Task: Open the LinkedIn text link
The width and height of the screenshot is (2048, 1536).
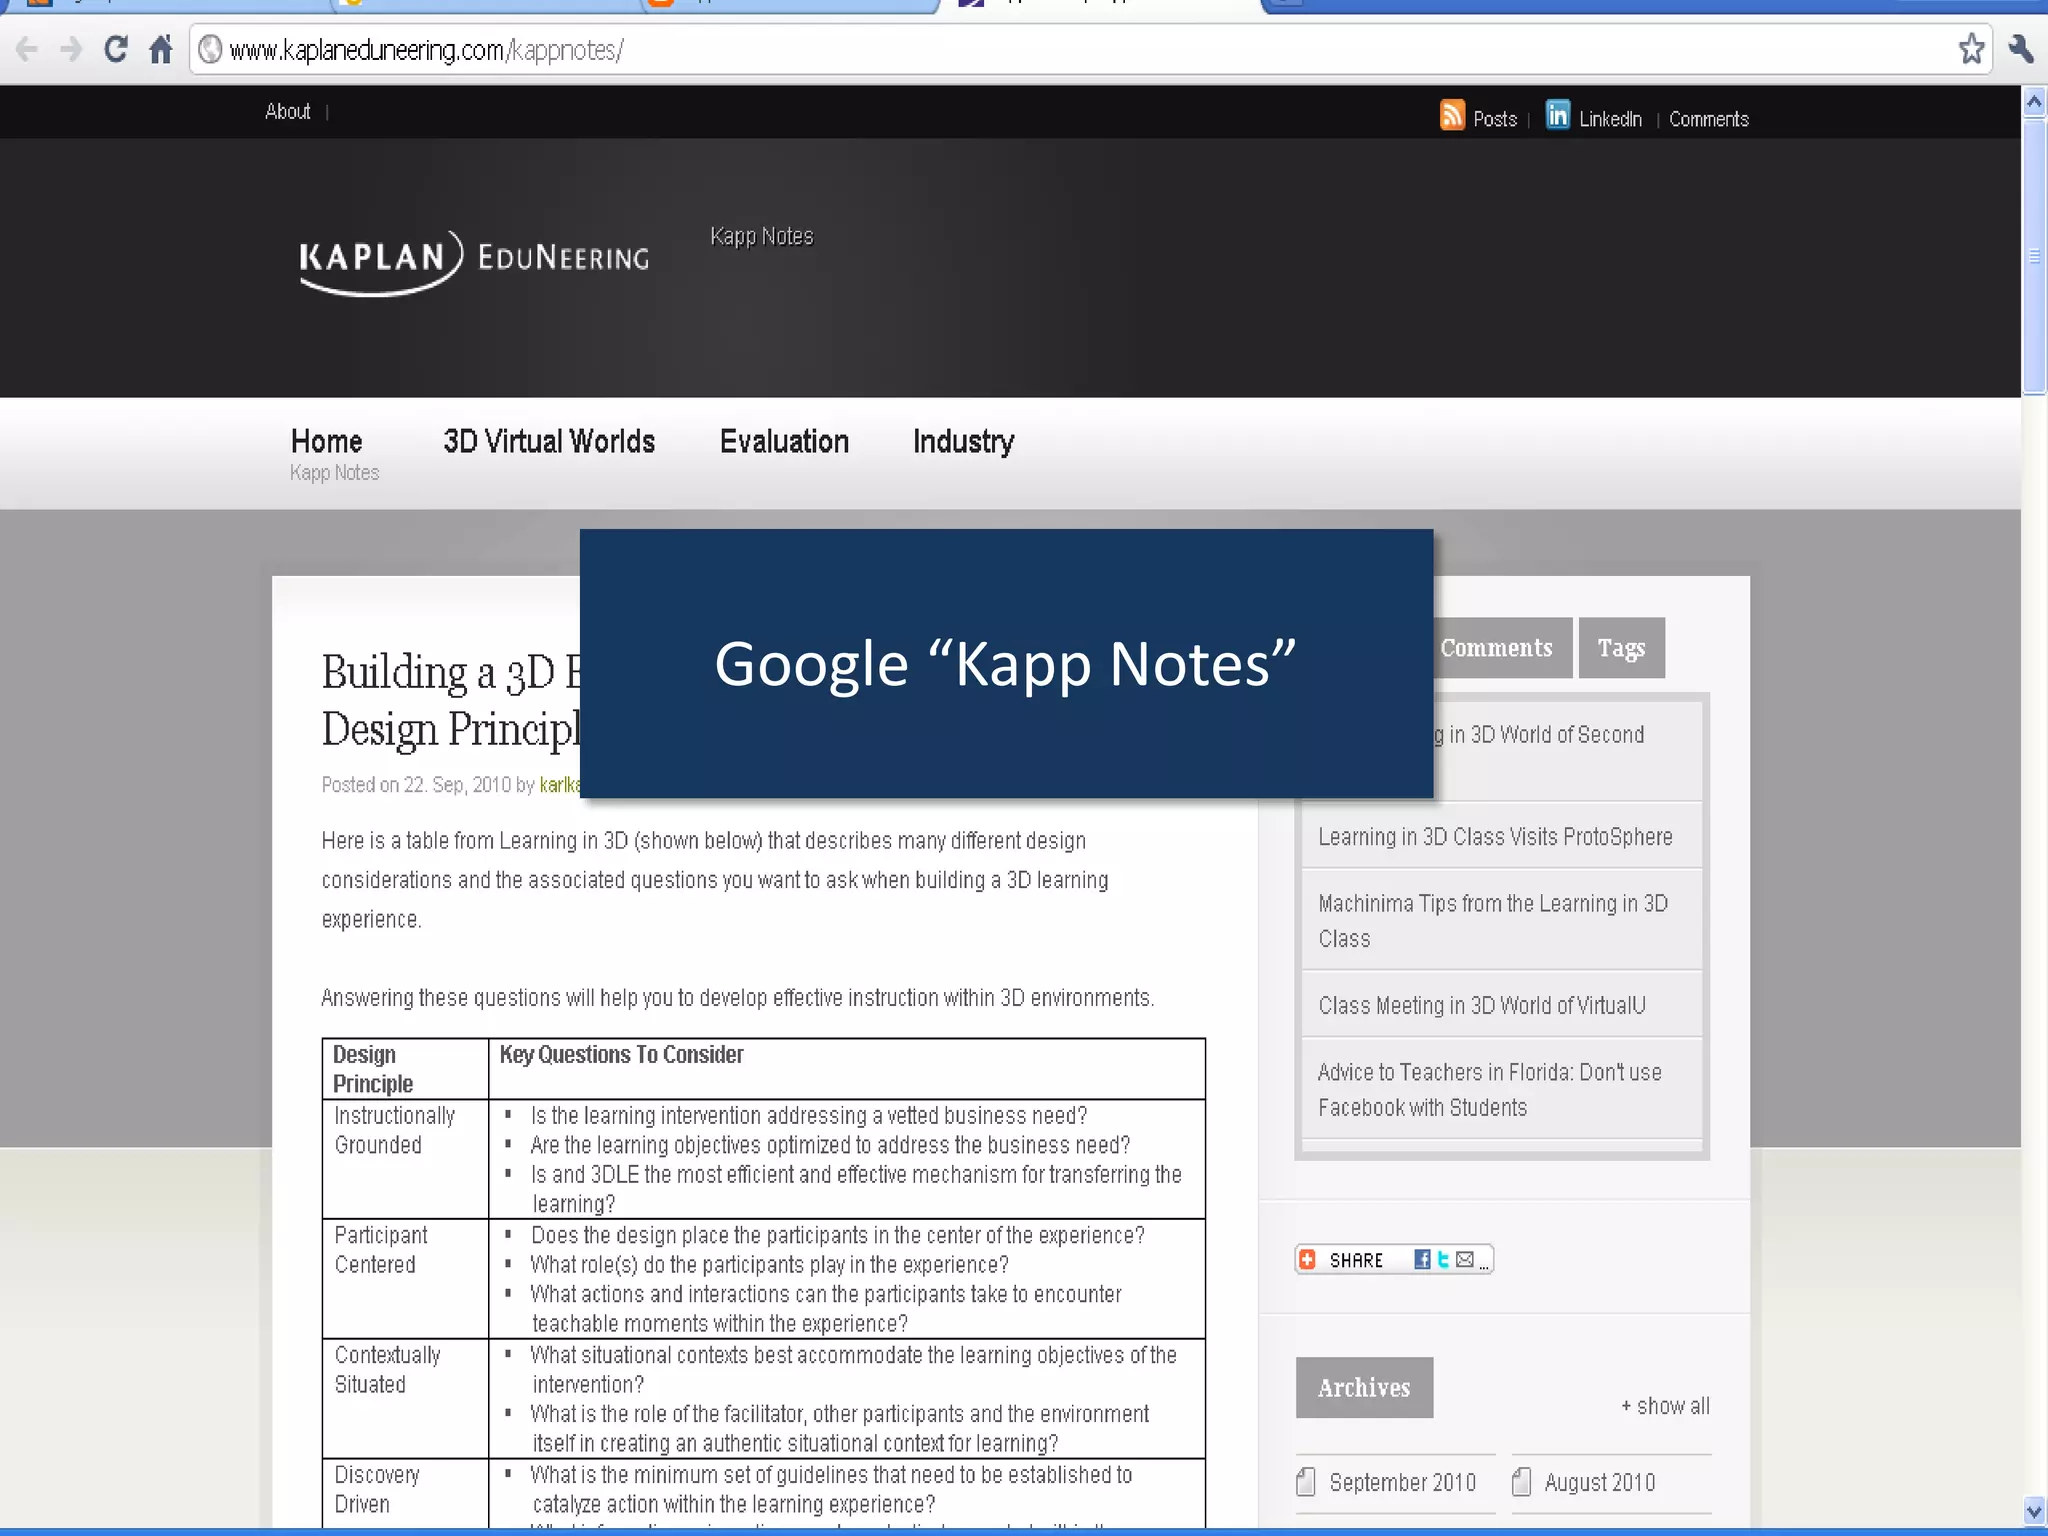Action: pyautogui.click(x=1610, y=119)
